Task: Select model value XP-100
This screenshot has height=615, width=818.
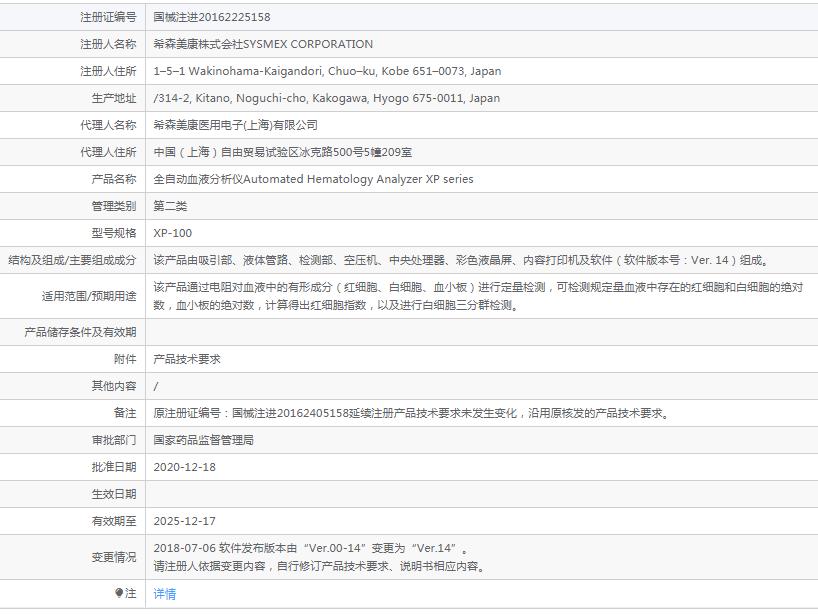Action: (x=173, y=233)
